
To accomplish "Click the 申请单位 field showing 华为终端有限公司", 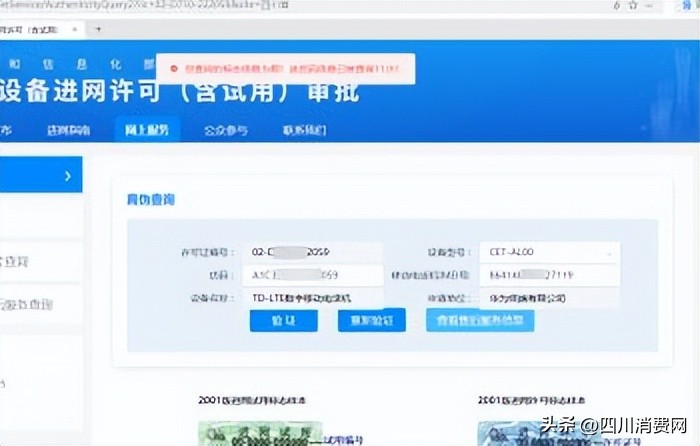I will 550,298.
